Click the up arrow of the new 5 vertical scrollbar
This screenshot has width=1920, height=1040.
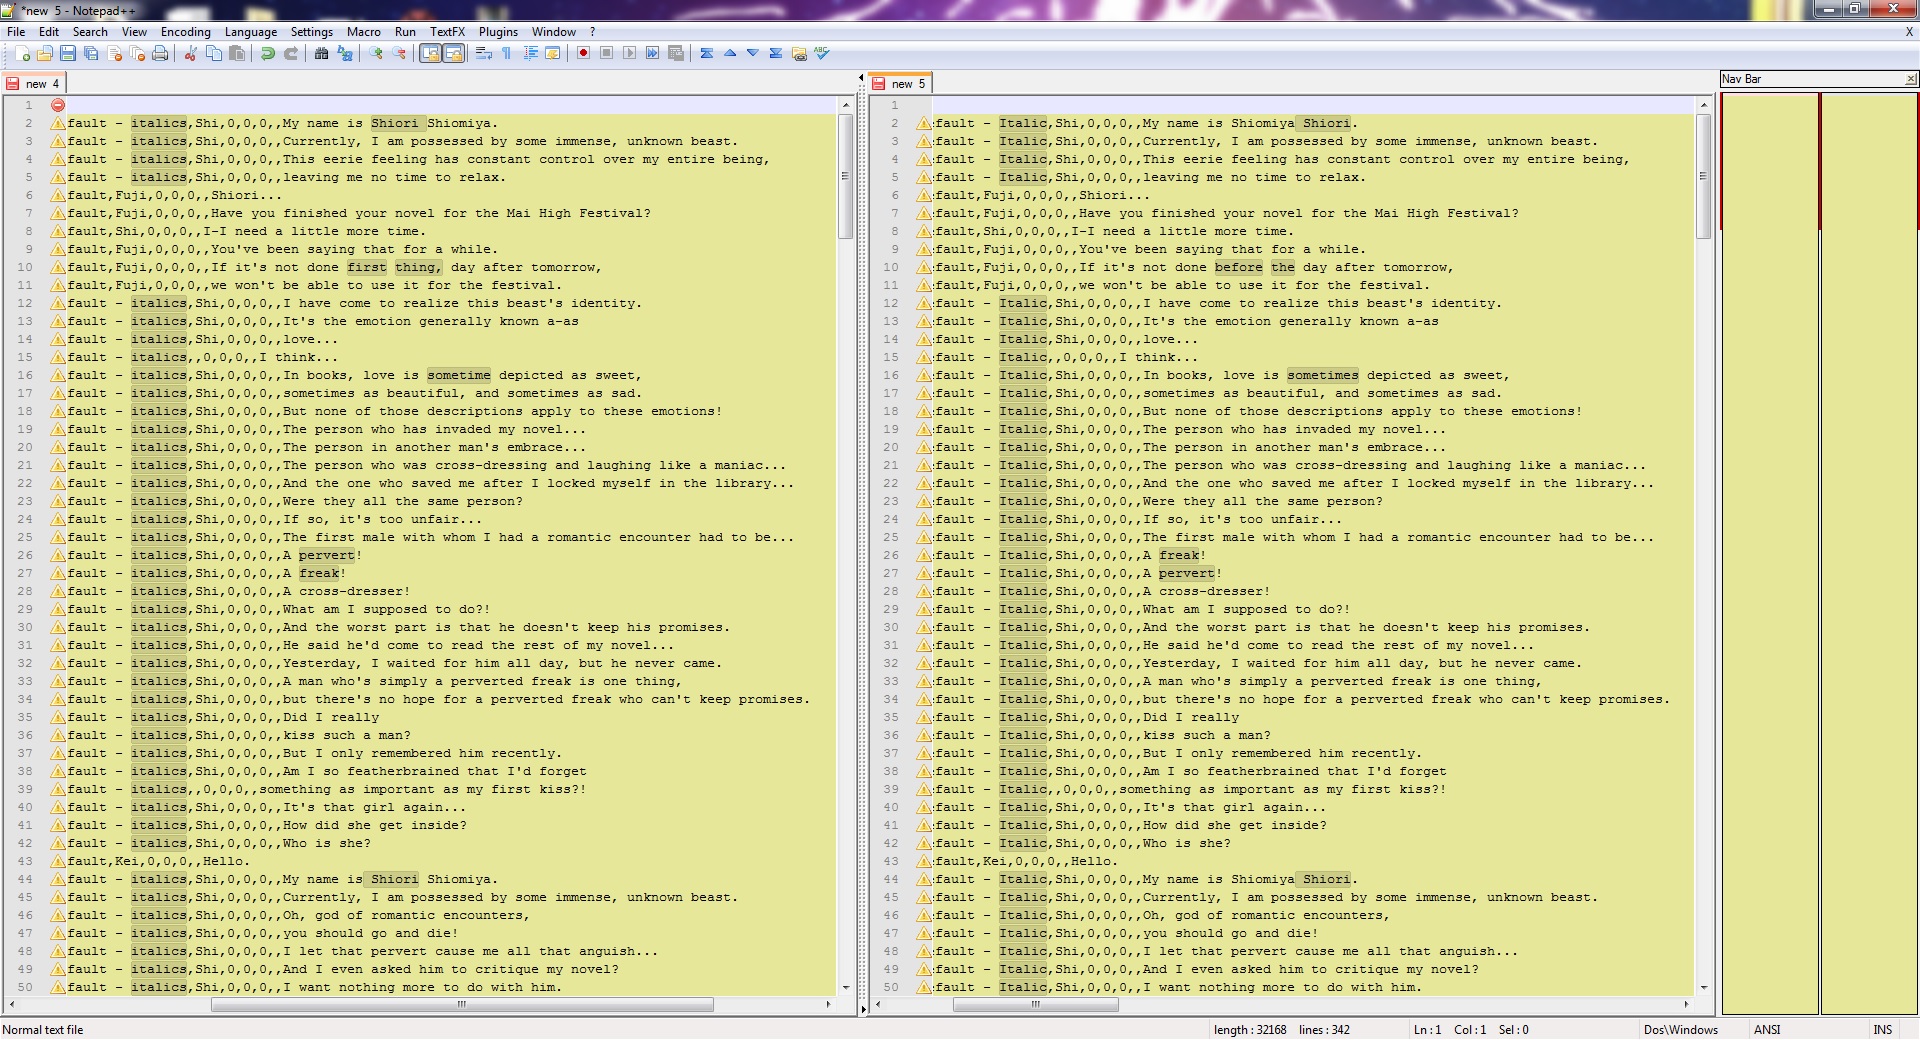(1704, 105)
